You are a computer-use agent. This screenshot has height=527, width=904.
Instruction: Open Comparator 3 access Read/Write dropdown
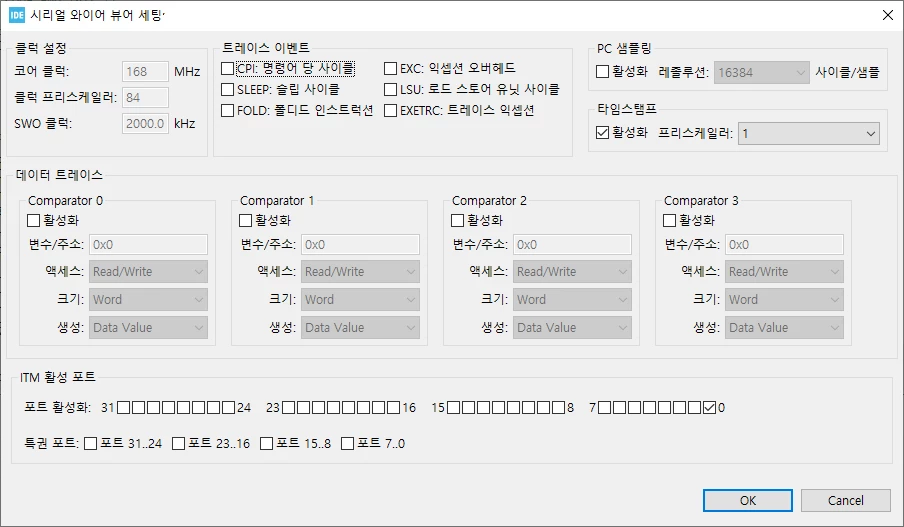tap(784, 272)
